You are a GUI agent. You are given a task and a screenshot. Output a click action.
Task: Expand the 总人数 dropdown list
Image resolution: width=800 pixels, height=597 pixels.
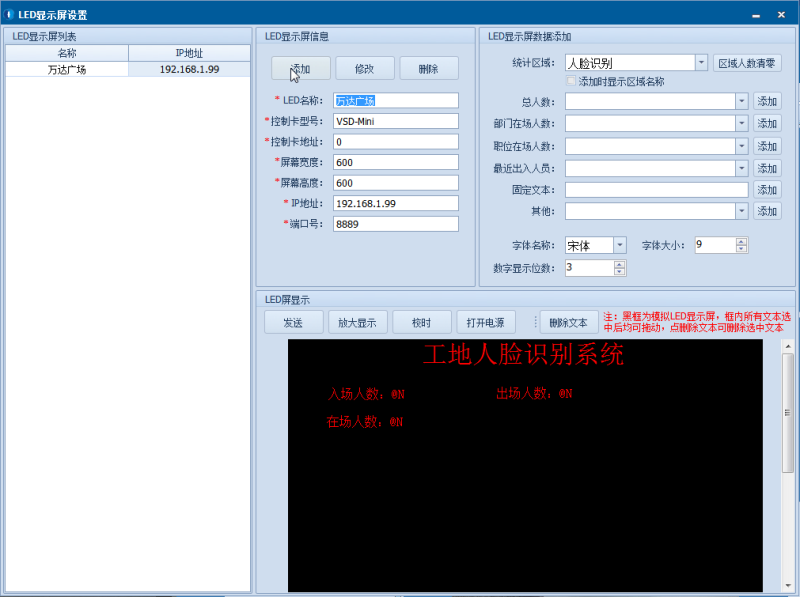pyautogui.click(x=741, y=101)
